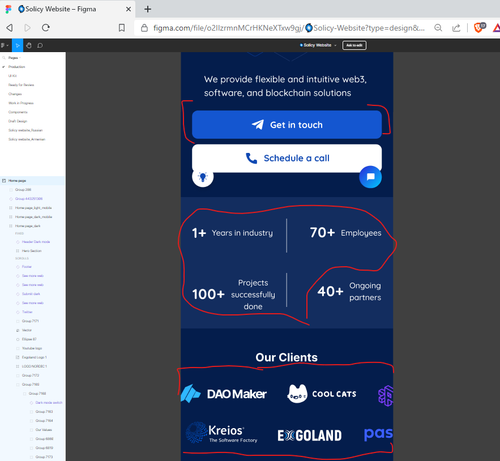This screenshot has width=500, height=461.
Task: Switch to the UI Kit page
Action: coord(12,76)
